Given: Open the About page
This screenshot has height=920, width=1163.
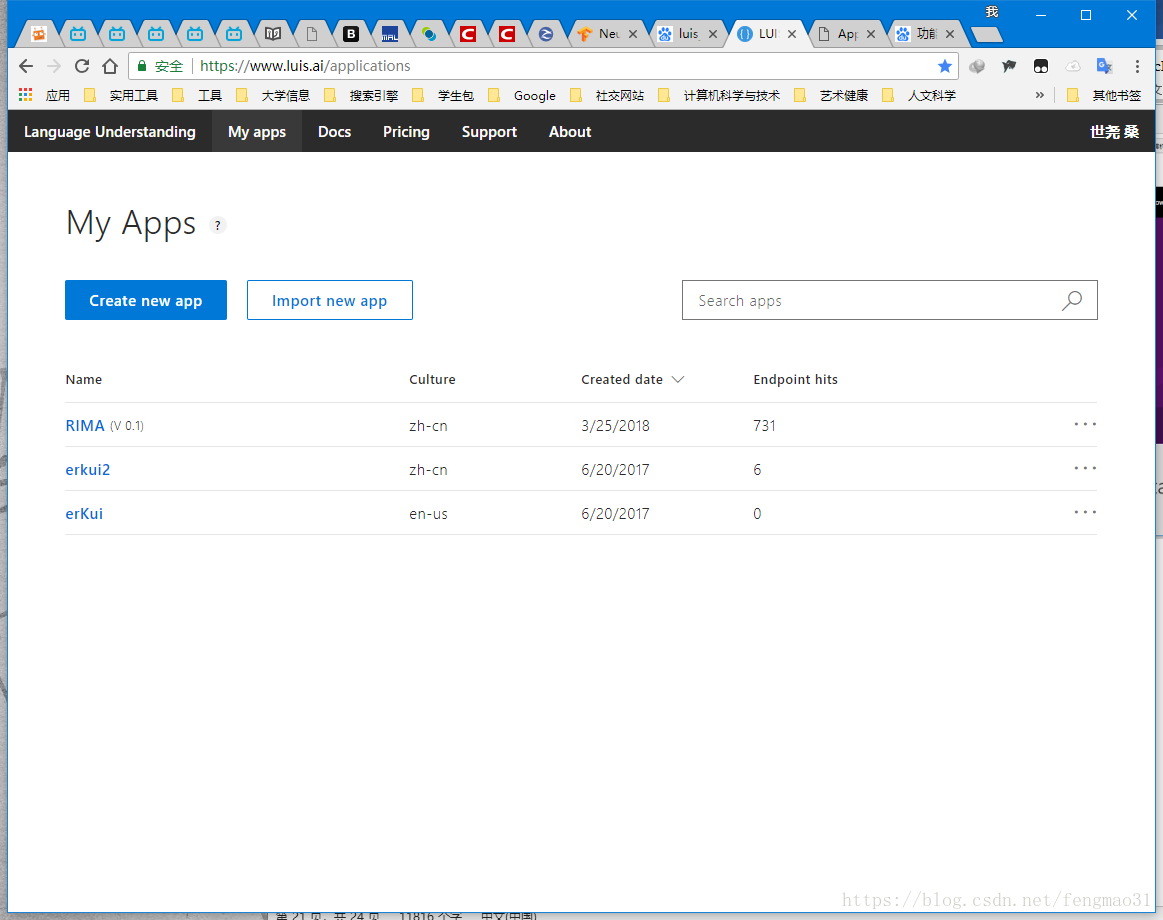Looking at the screenshot, I should point(570,131).
